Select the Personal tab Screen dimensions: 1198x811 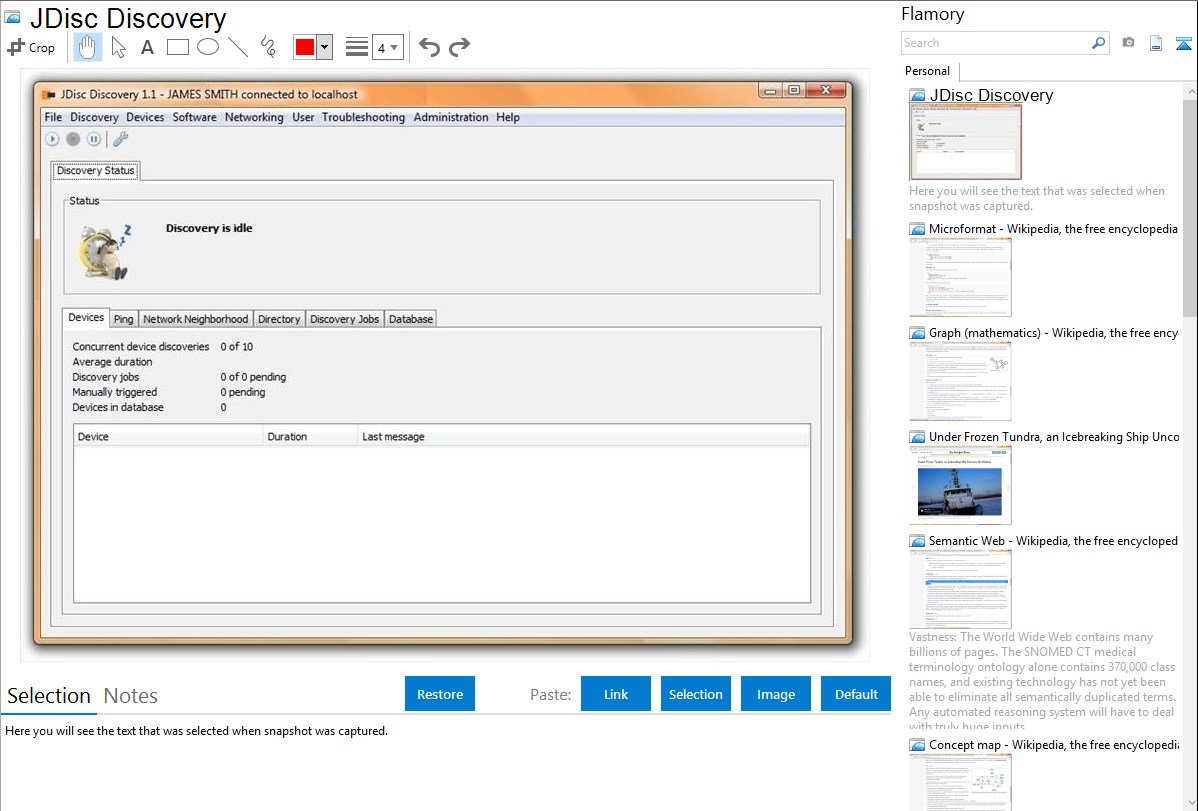click(928, 71)
